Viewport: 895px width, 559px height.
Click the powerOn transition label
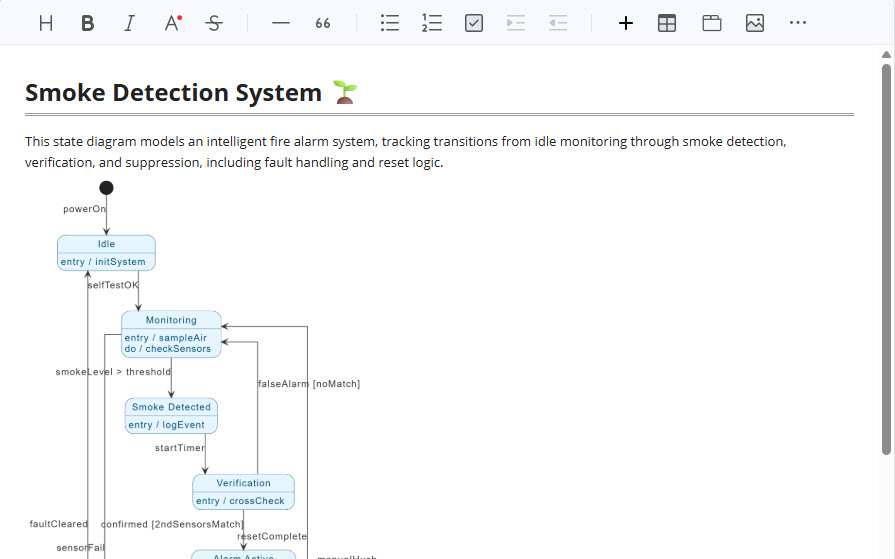[x=84, y=209]
